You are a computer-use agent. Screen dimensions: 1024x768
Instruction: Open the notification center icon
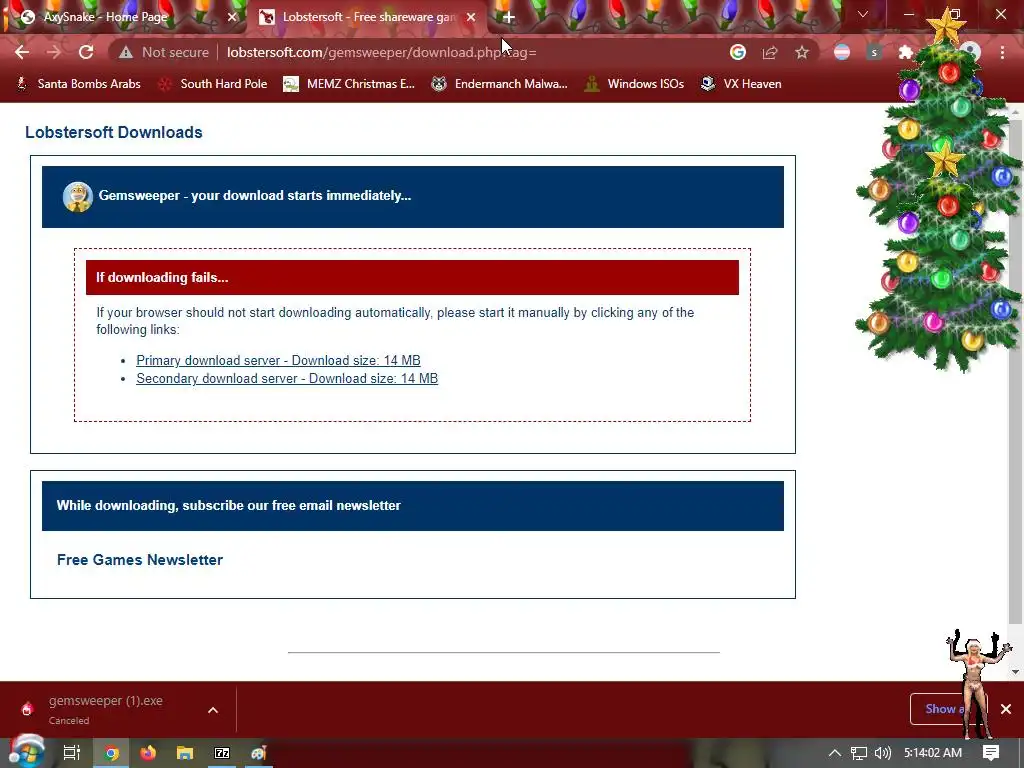991,753
